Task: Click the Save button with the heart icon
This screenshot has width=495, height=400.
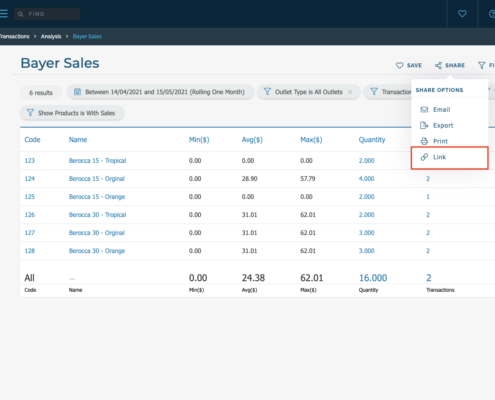Action: tap(409, 65)
